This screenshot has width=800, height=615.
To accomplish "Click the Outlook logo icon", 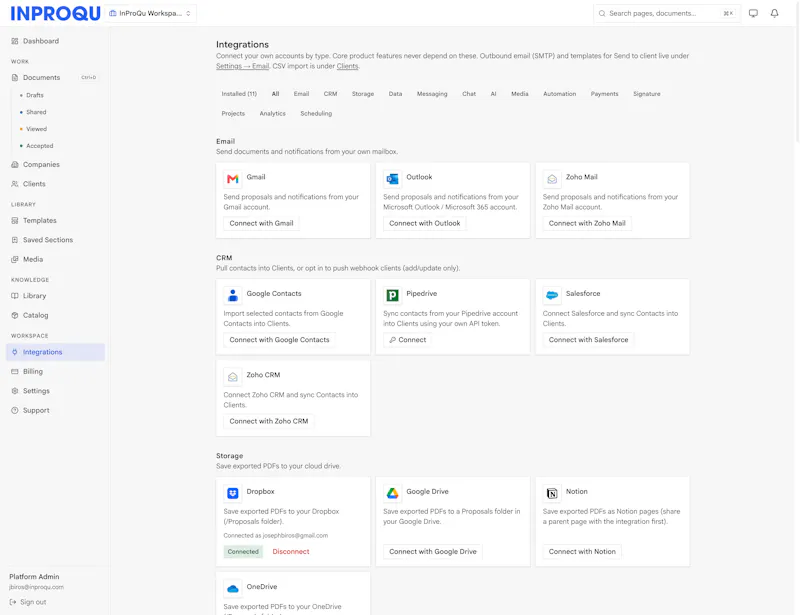I will (x=392, y=179).
